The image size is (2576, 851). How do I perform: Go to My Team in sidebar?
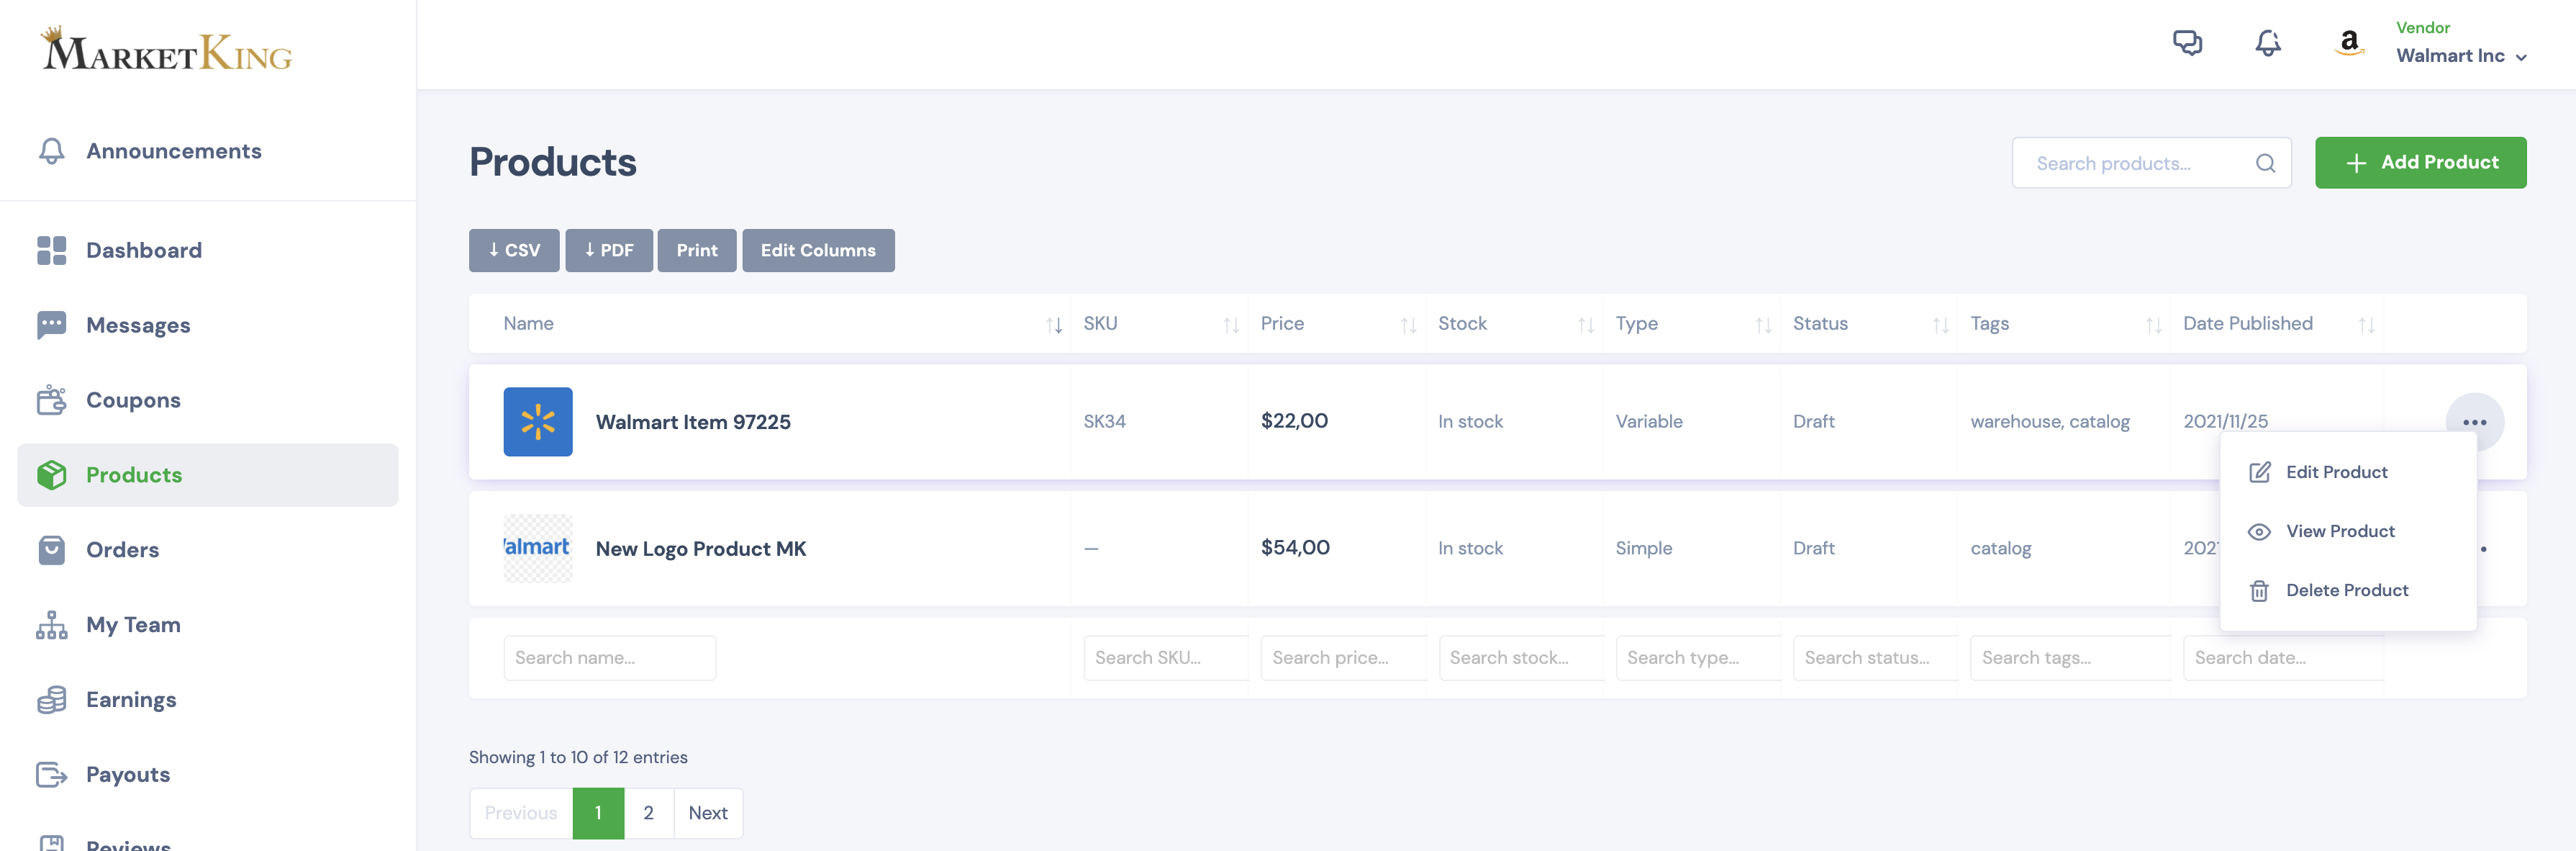(133, 625)
